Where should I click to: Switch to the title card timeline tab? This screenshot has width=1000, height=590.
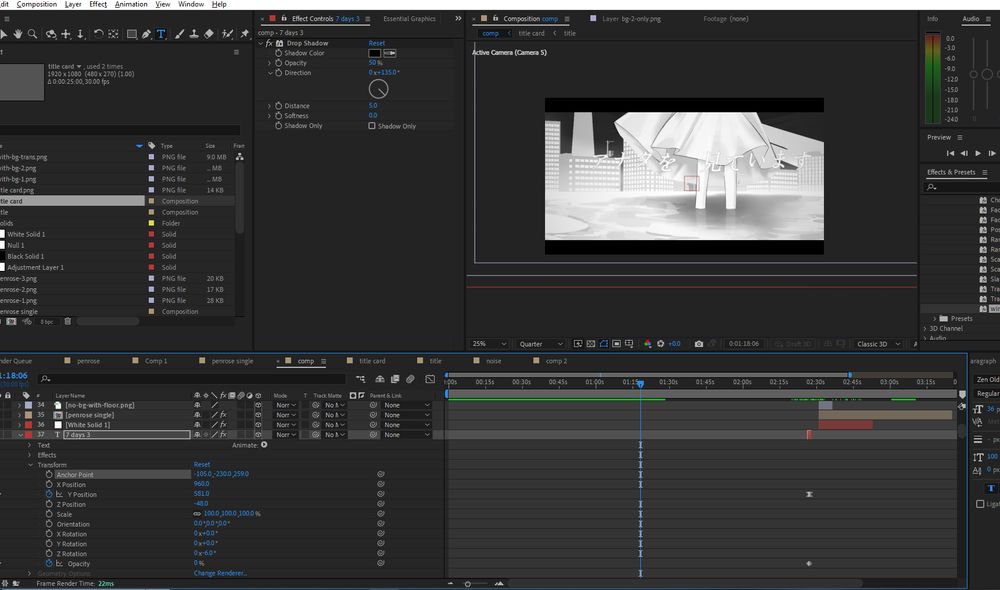[372, 361]
